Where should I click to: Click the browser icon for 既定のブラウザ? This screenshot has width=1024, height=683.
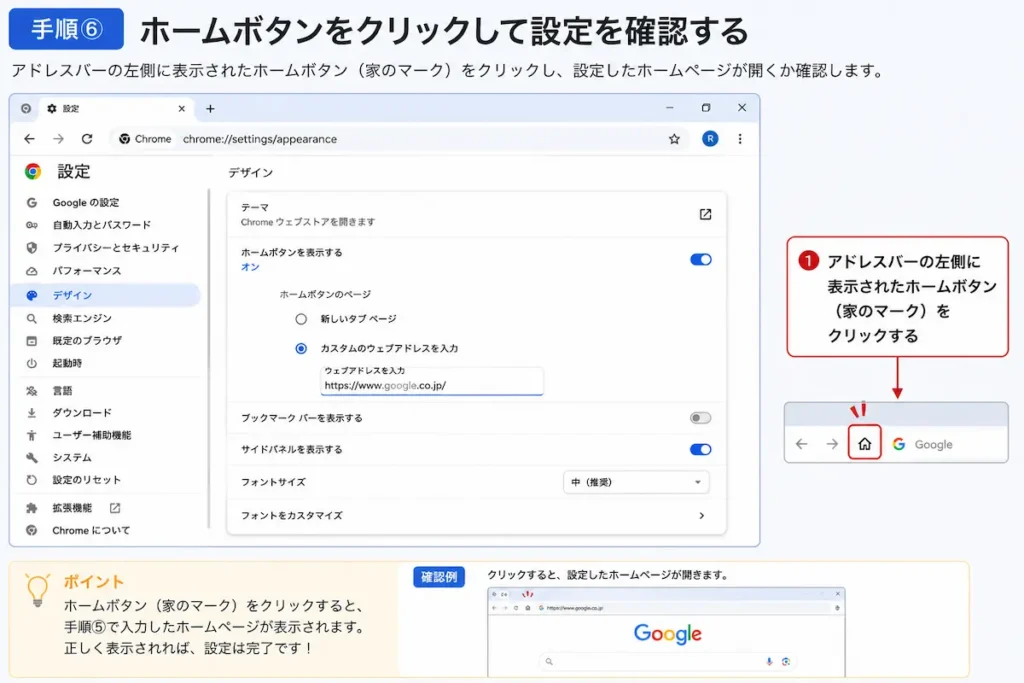(31, 341)
